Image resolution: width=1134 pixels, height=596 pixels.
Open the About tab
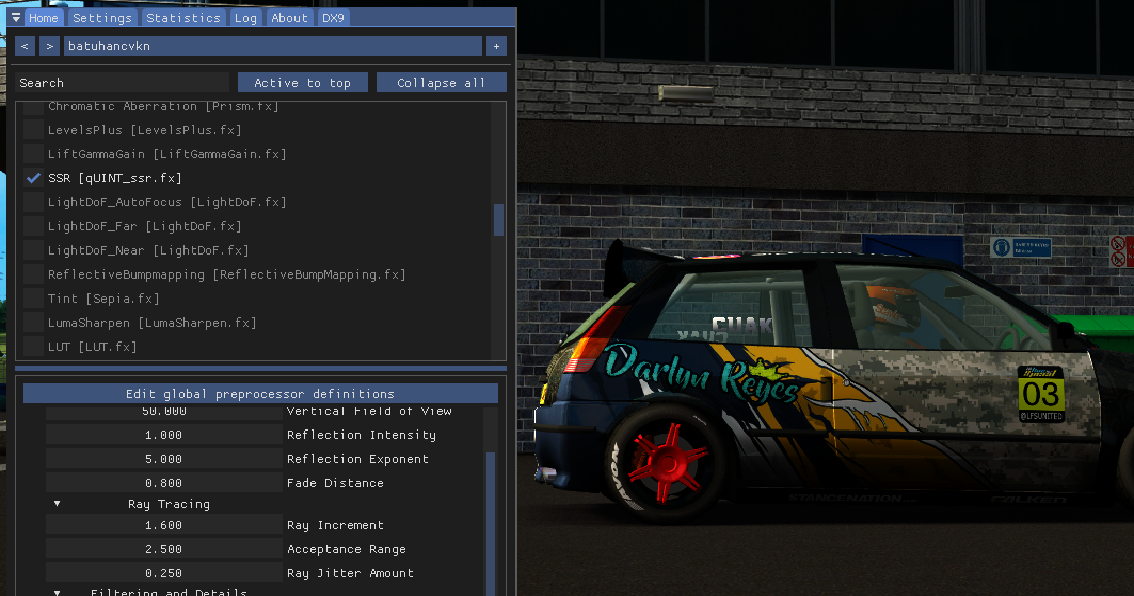coord(289,17)
